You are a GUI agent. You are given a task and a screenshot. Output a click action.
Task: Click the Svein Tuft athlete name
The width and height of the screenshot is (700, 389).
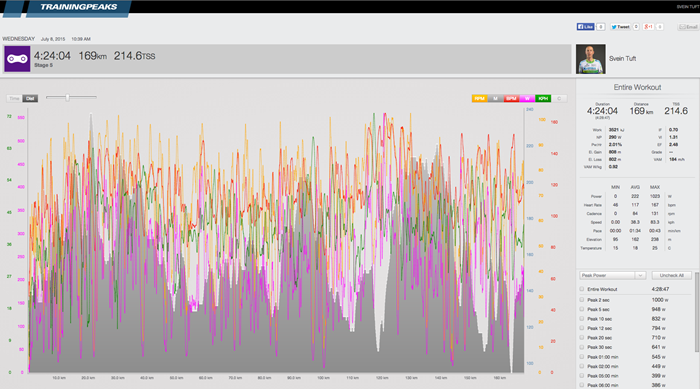pos(622,59)
